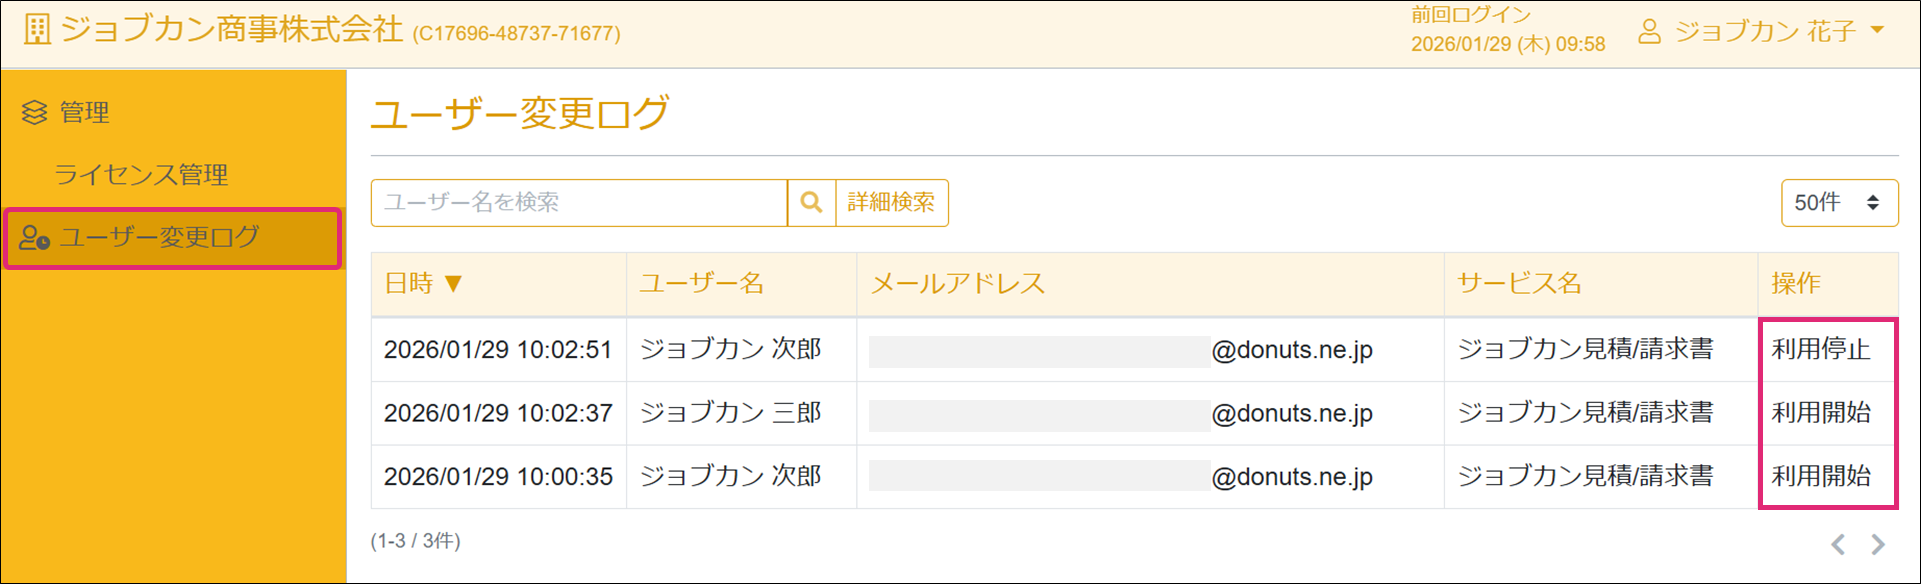
Task: Click the user-clock icon in sidebar
Action: coord(35,238)
